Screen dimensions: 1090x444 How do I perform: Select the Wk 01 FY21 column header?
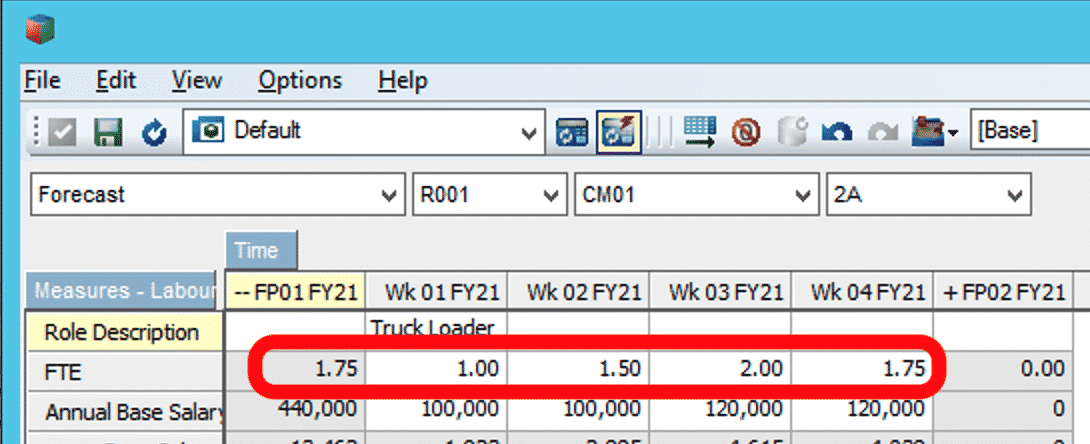[x=436, y=292]
